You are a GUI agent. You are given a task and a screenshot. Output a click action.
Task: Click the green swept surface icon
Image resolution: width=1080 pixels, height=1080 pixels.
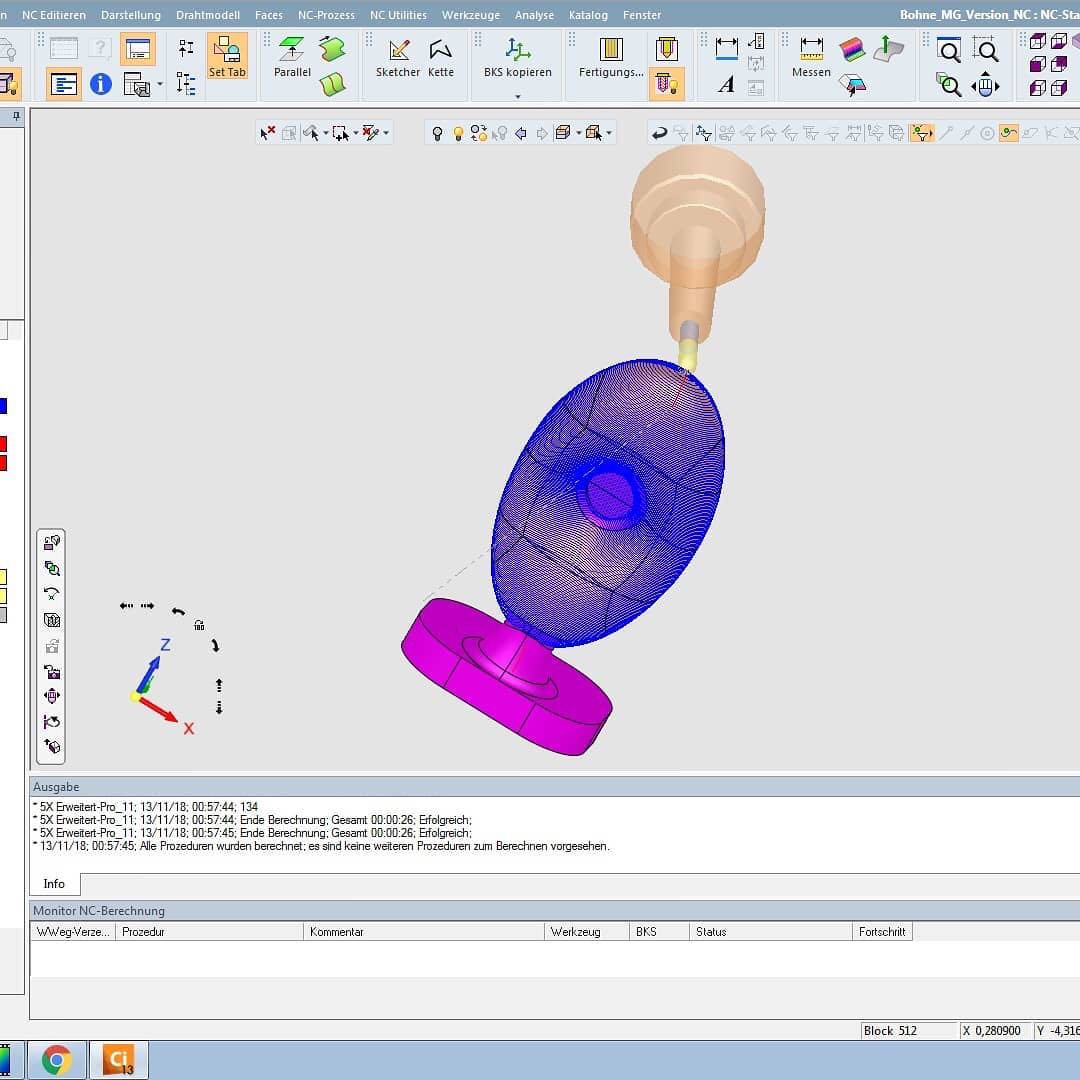pyautogui.click(x=332, y=49)
